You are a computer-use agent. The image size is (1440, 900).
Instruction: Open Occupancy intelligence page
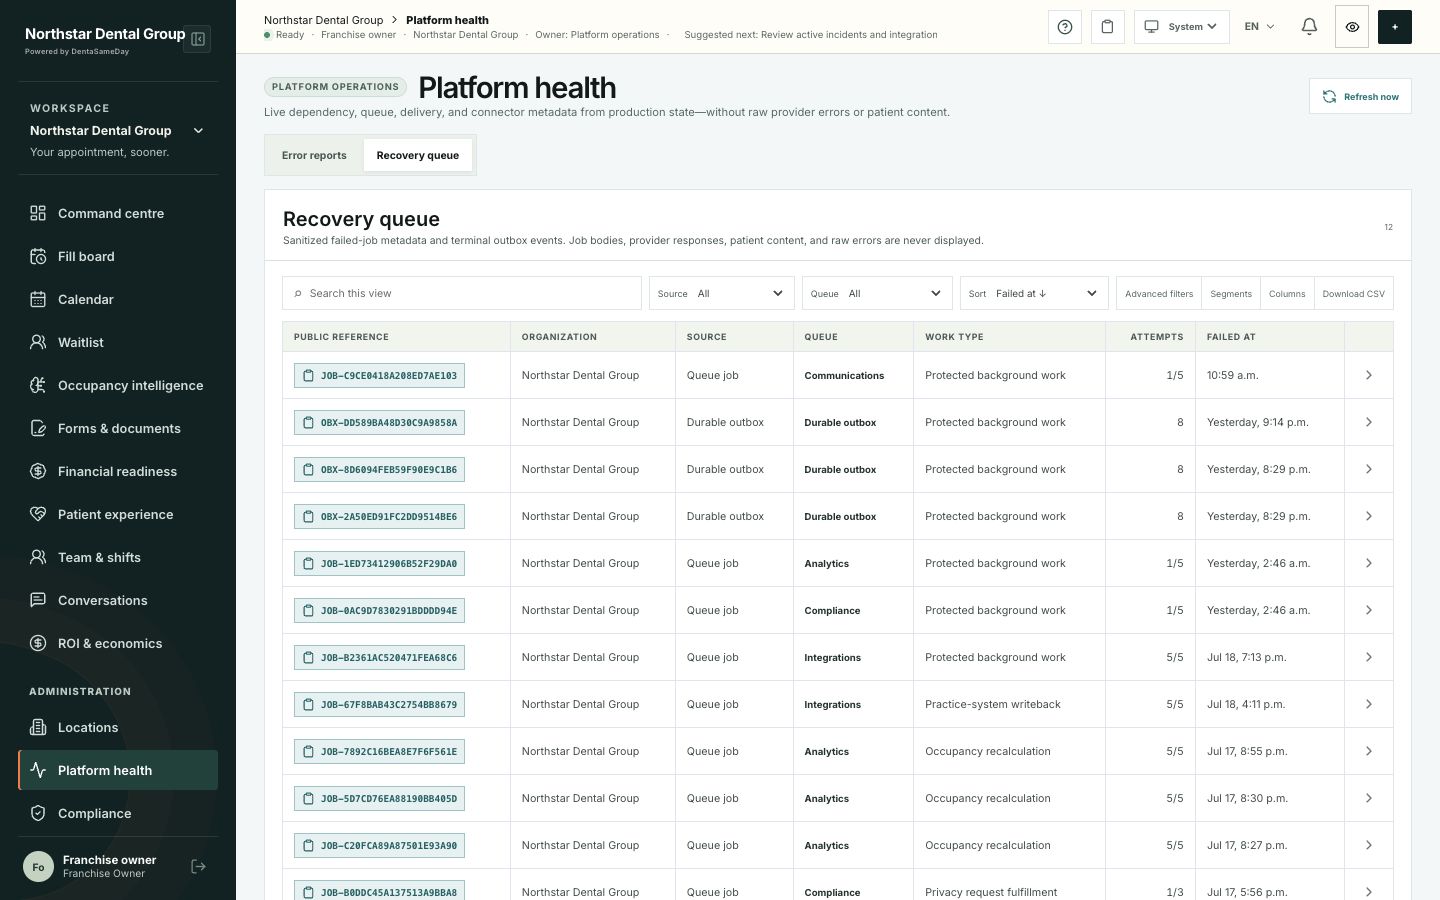[x=118, y=385]
